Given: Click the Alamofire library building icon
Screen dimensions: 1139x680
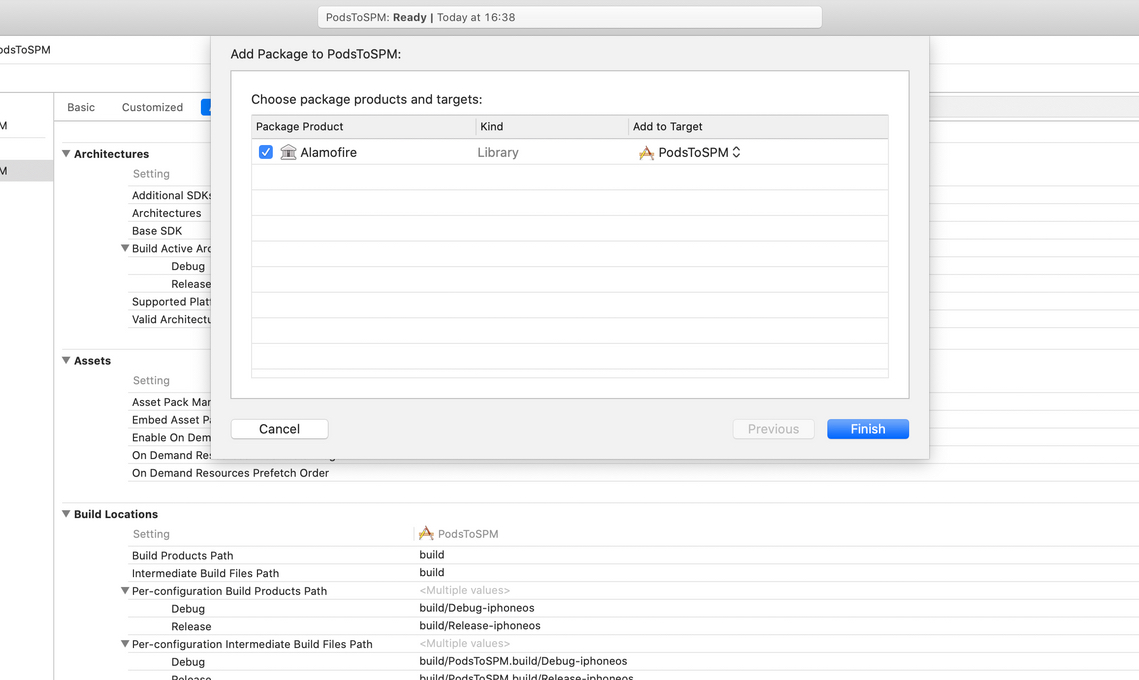Looking at the screenshot, I should (288, 152).
